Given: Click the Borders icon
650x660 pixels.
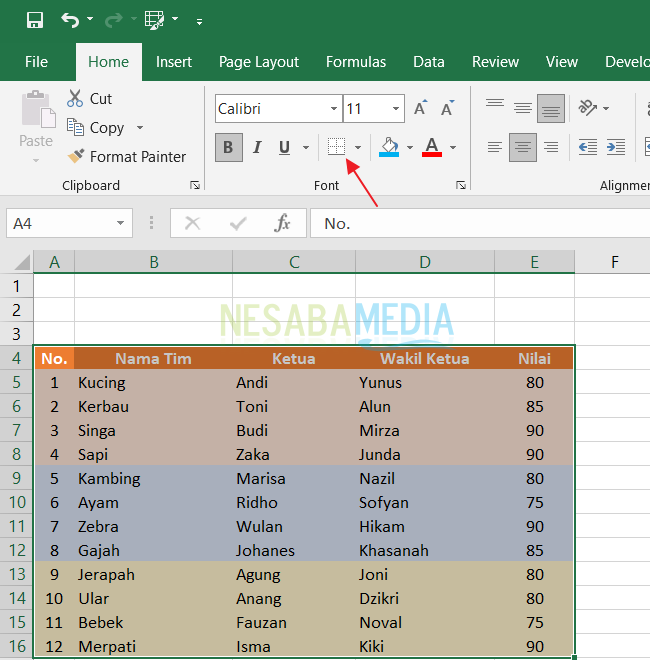Looking at the screenshot, I should 336,147.
